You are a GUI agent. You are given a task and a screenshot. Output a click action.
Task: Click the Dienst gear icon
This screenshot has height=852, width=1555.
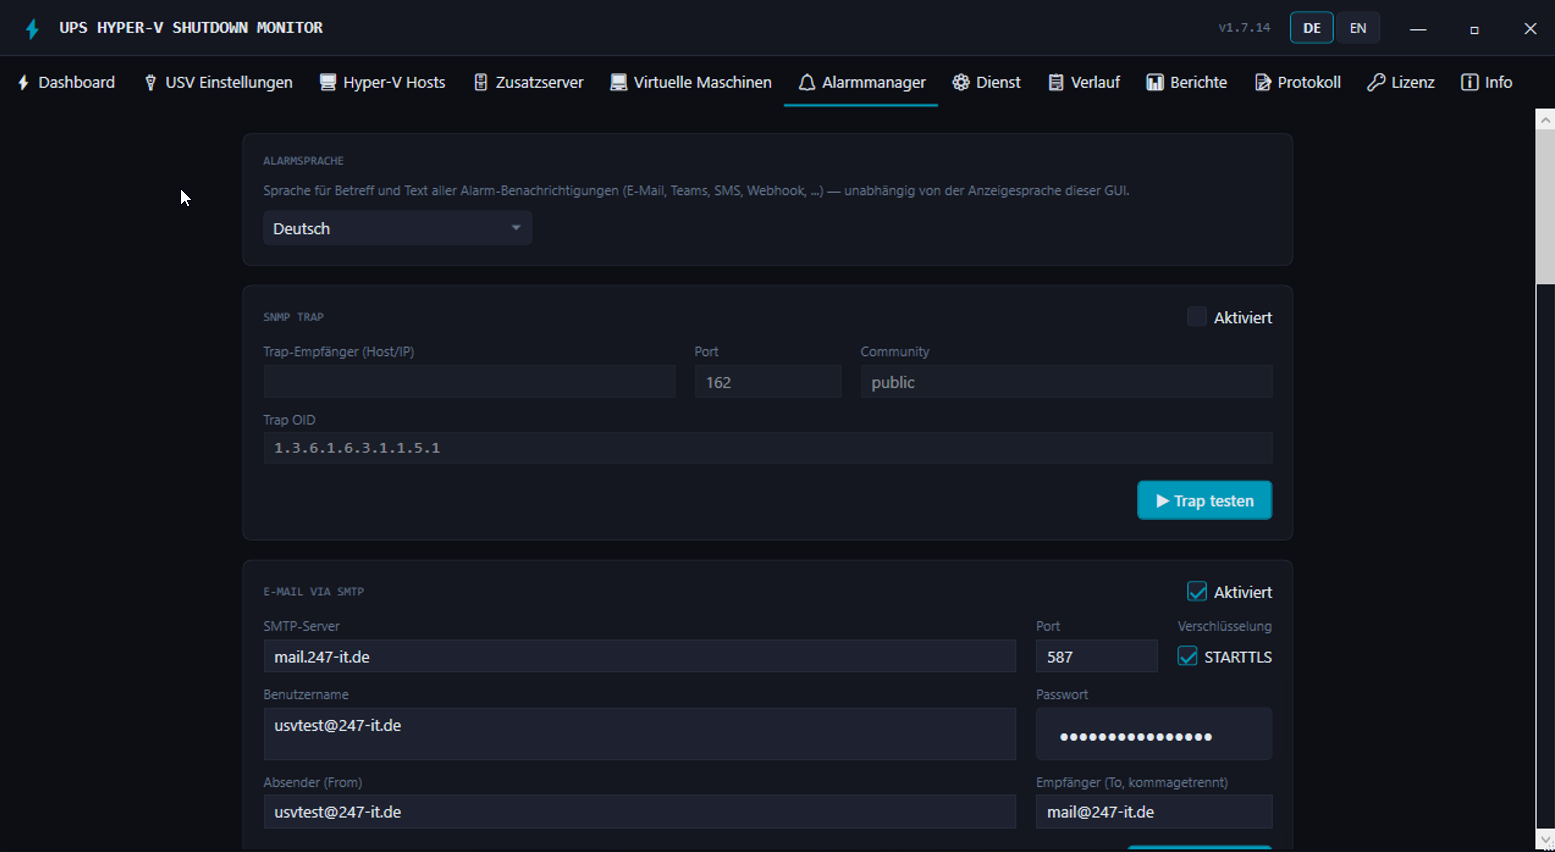[961, 82]
